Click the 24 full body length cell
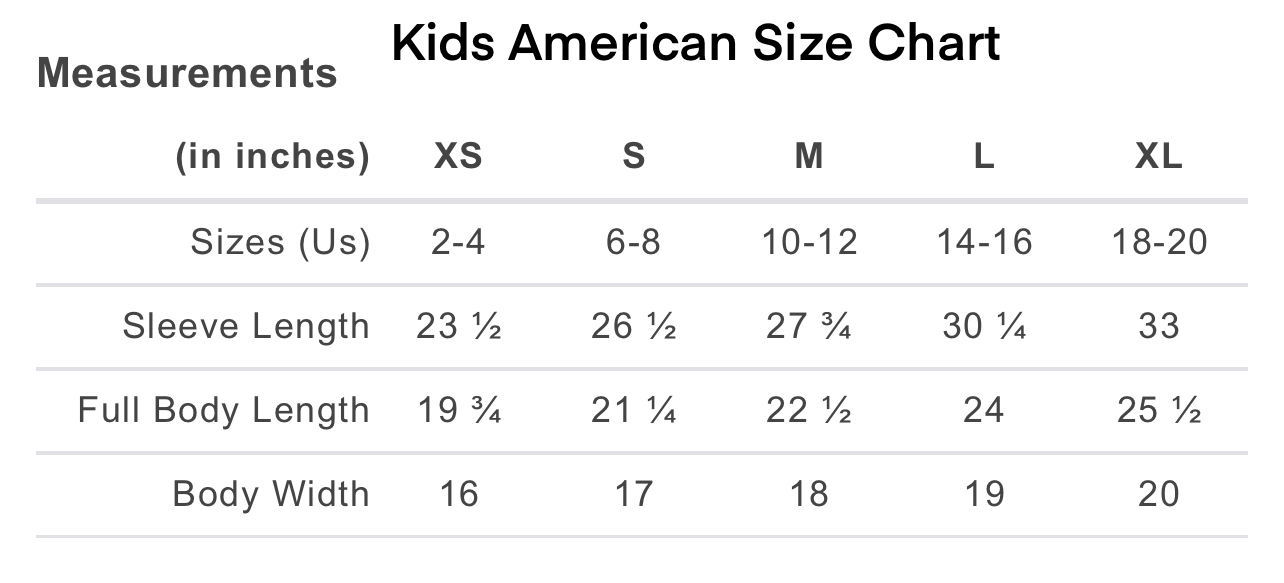 point(984,410)
